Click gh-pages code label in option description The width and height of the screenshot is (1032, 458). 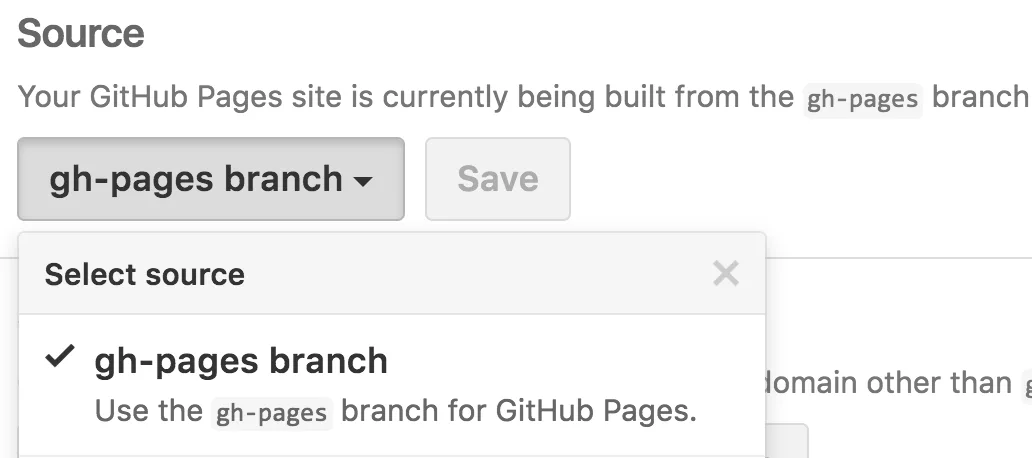pyautogui.click(x=272, y=413)
